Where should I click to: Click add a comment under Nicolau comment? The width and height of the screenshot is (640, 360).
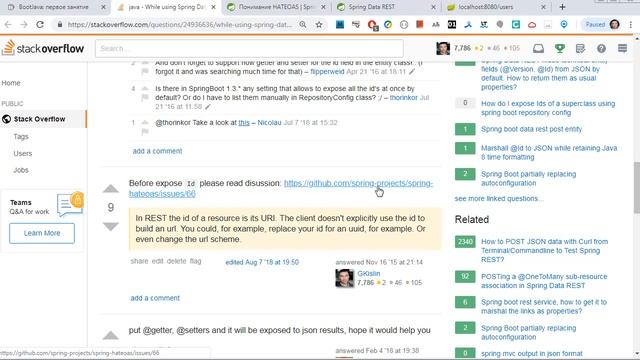click(x=158, y=151)
